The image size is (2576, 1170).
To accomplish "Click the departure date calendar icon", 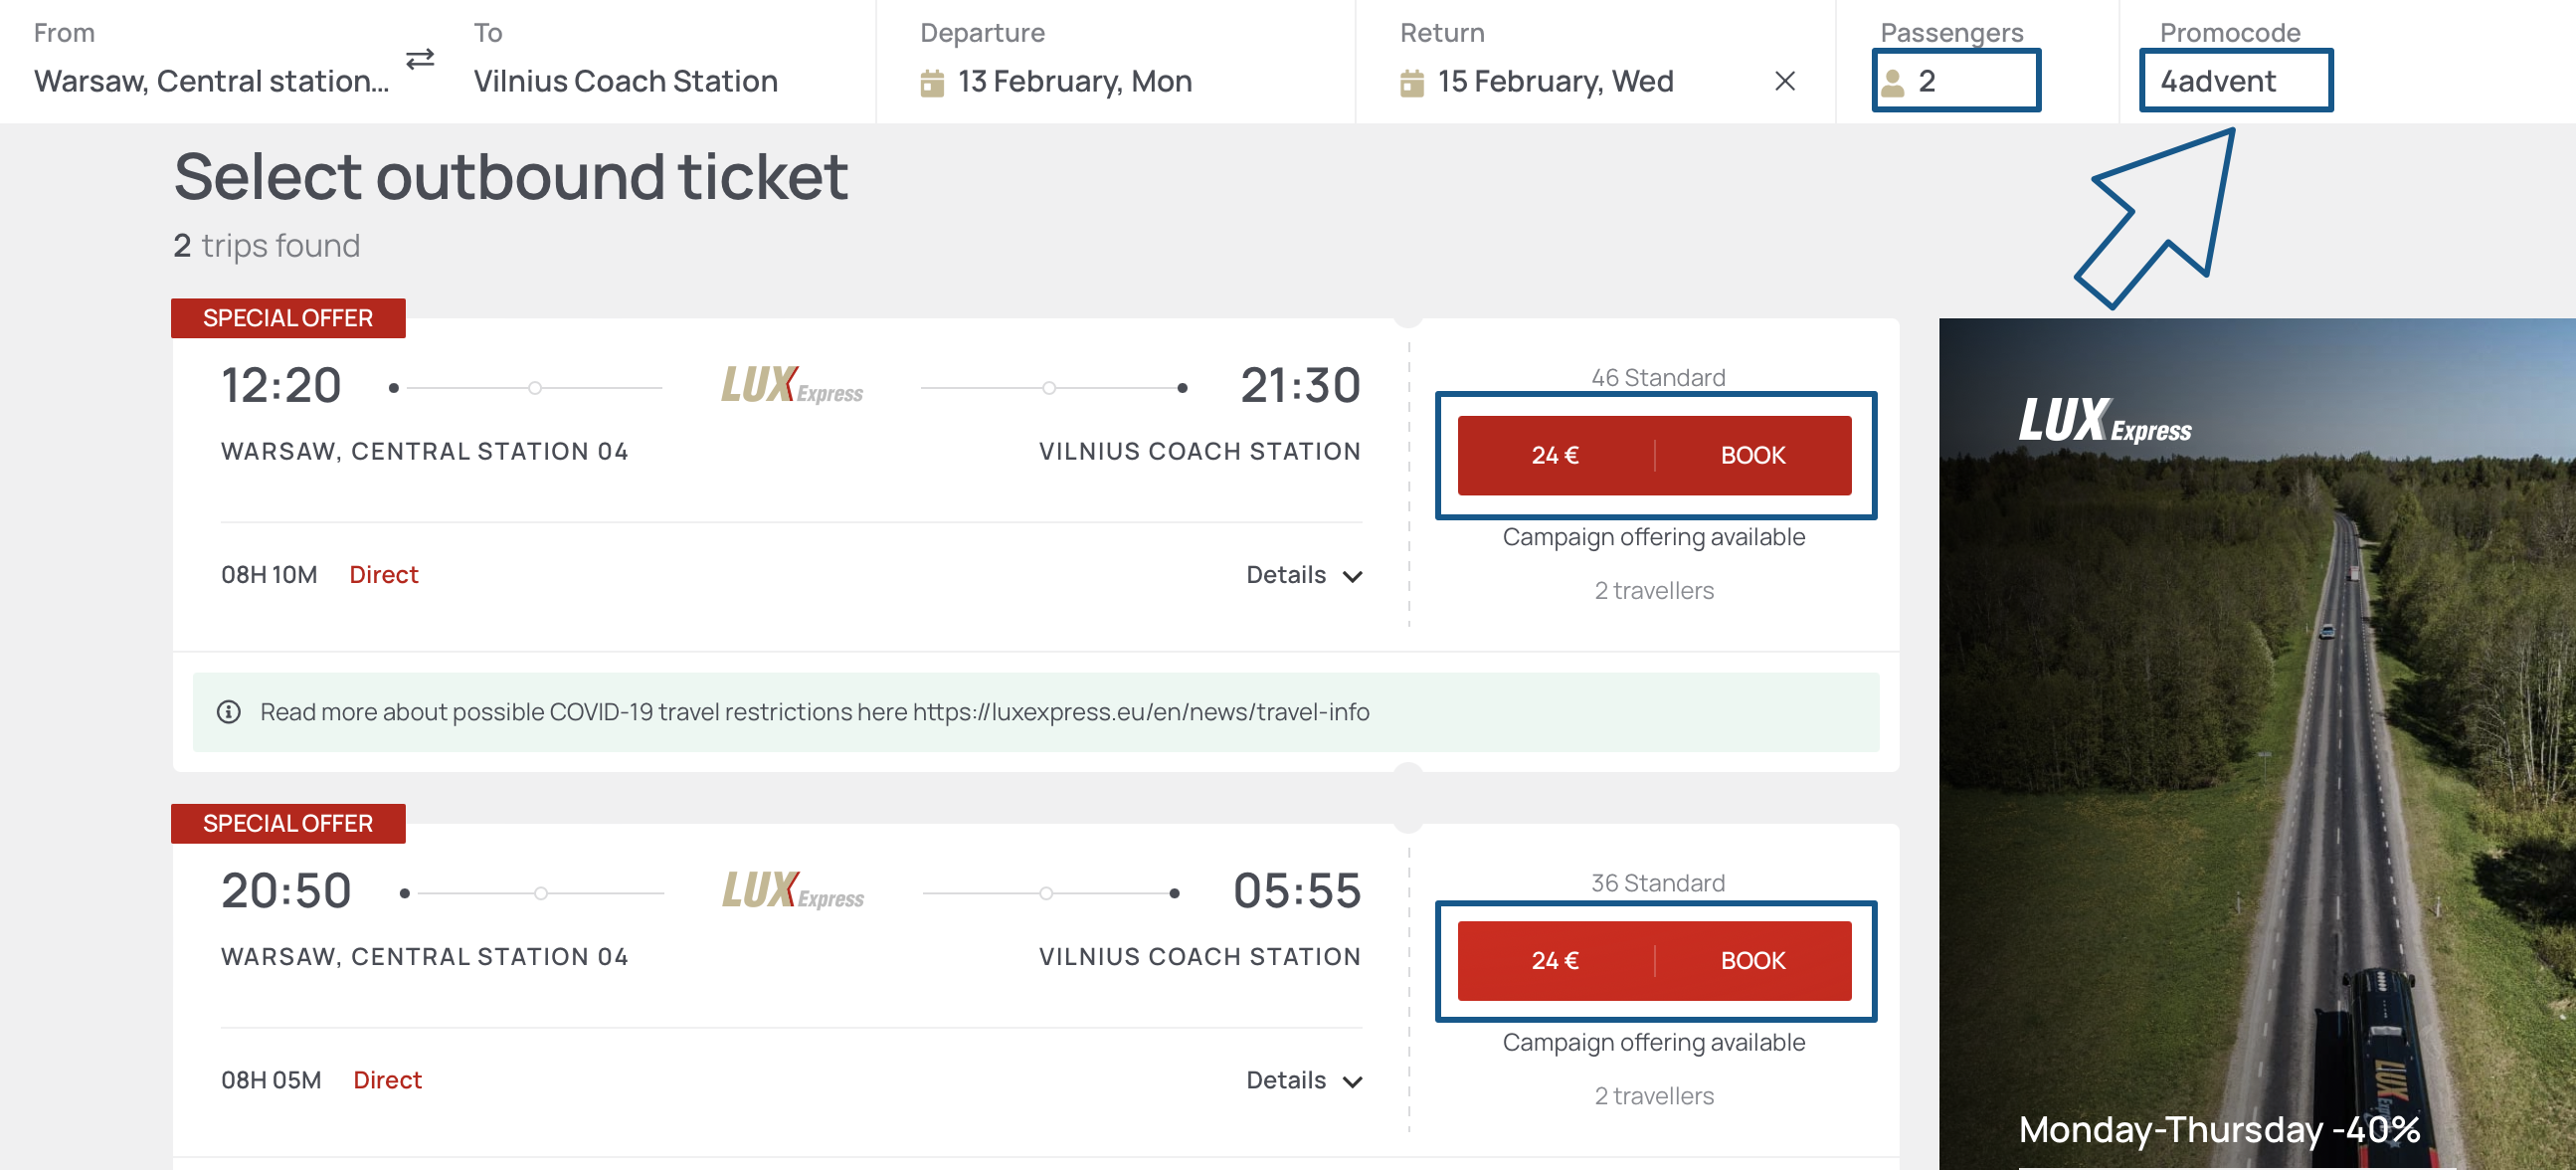I will [x=931, y=82].
